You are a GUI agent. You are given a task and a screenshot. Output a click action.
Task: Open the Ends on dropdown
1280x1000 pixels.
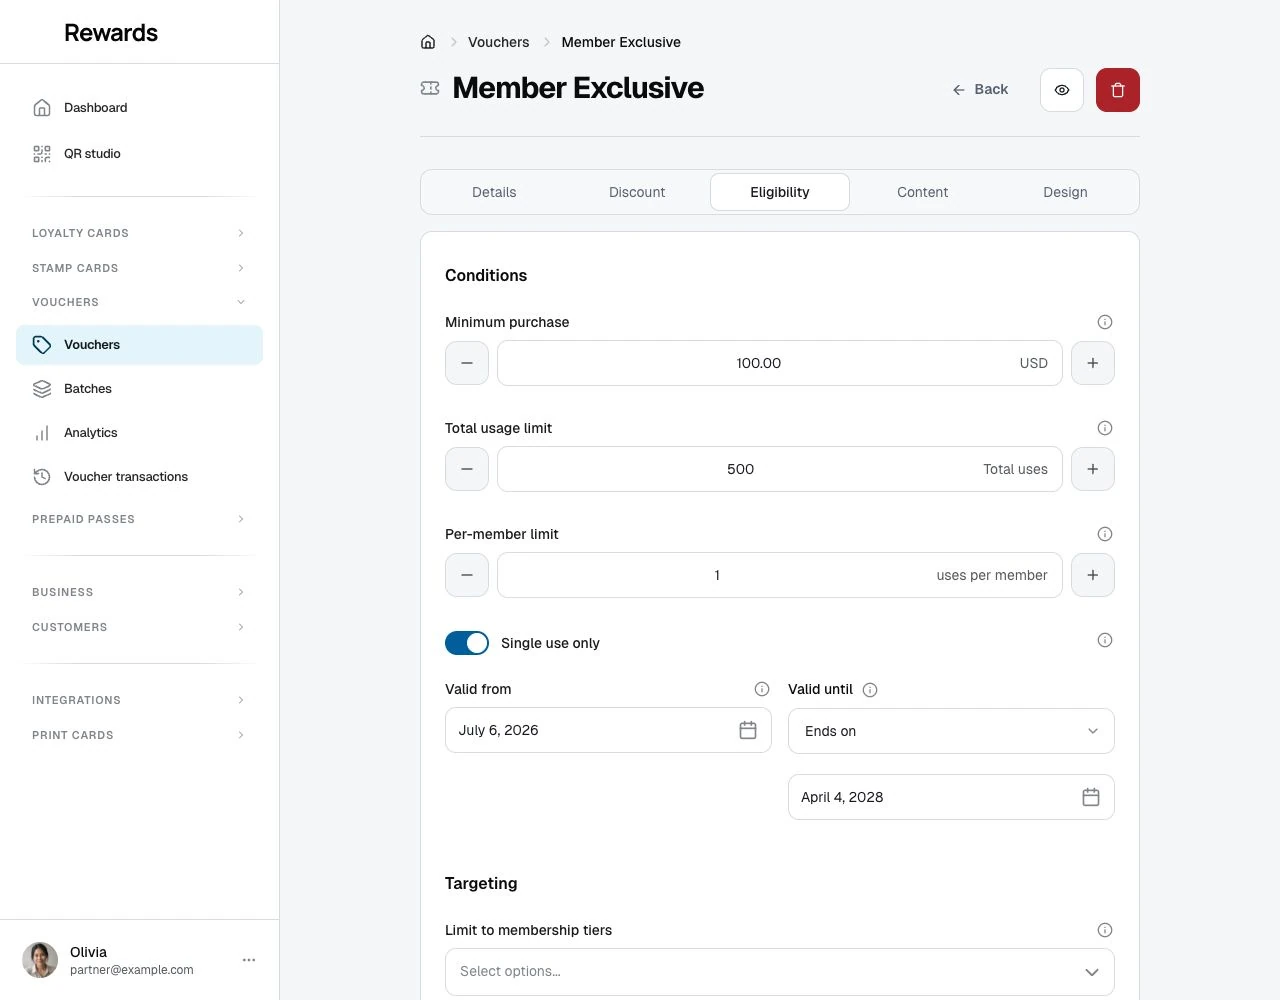[951, 731]
